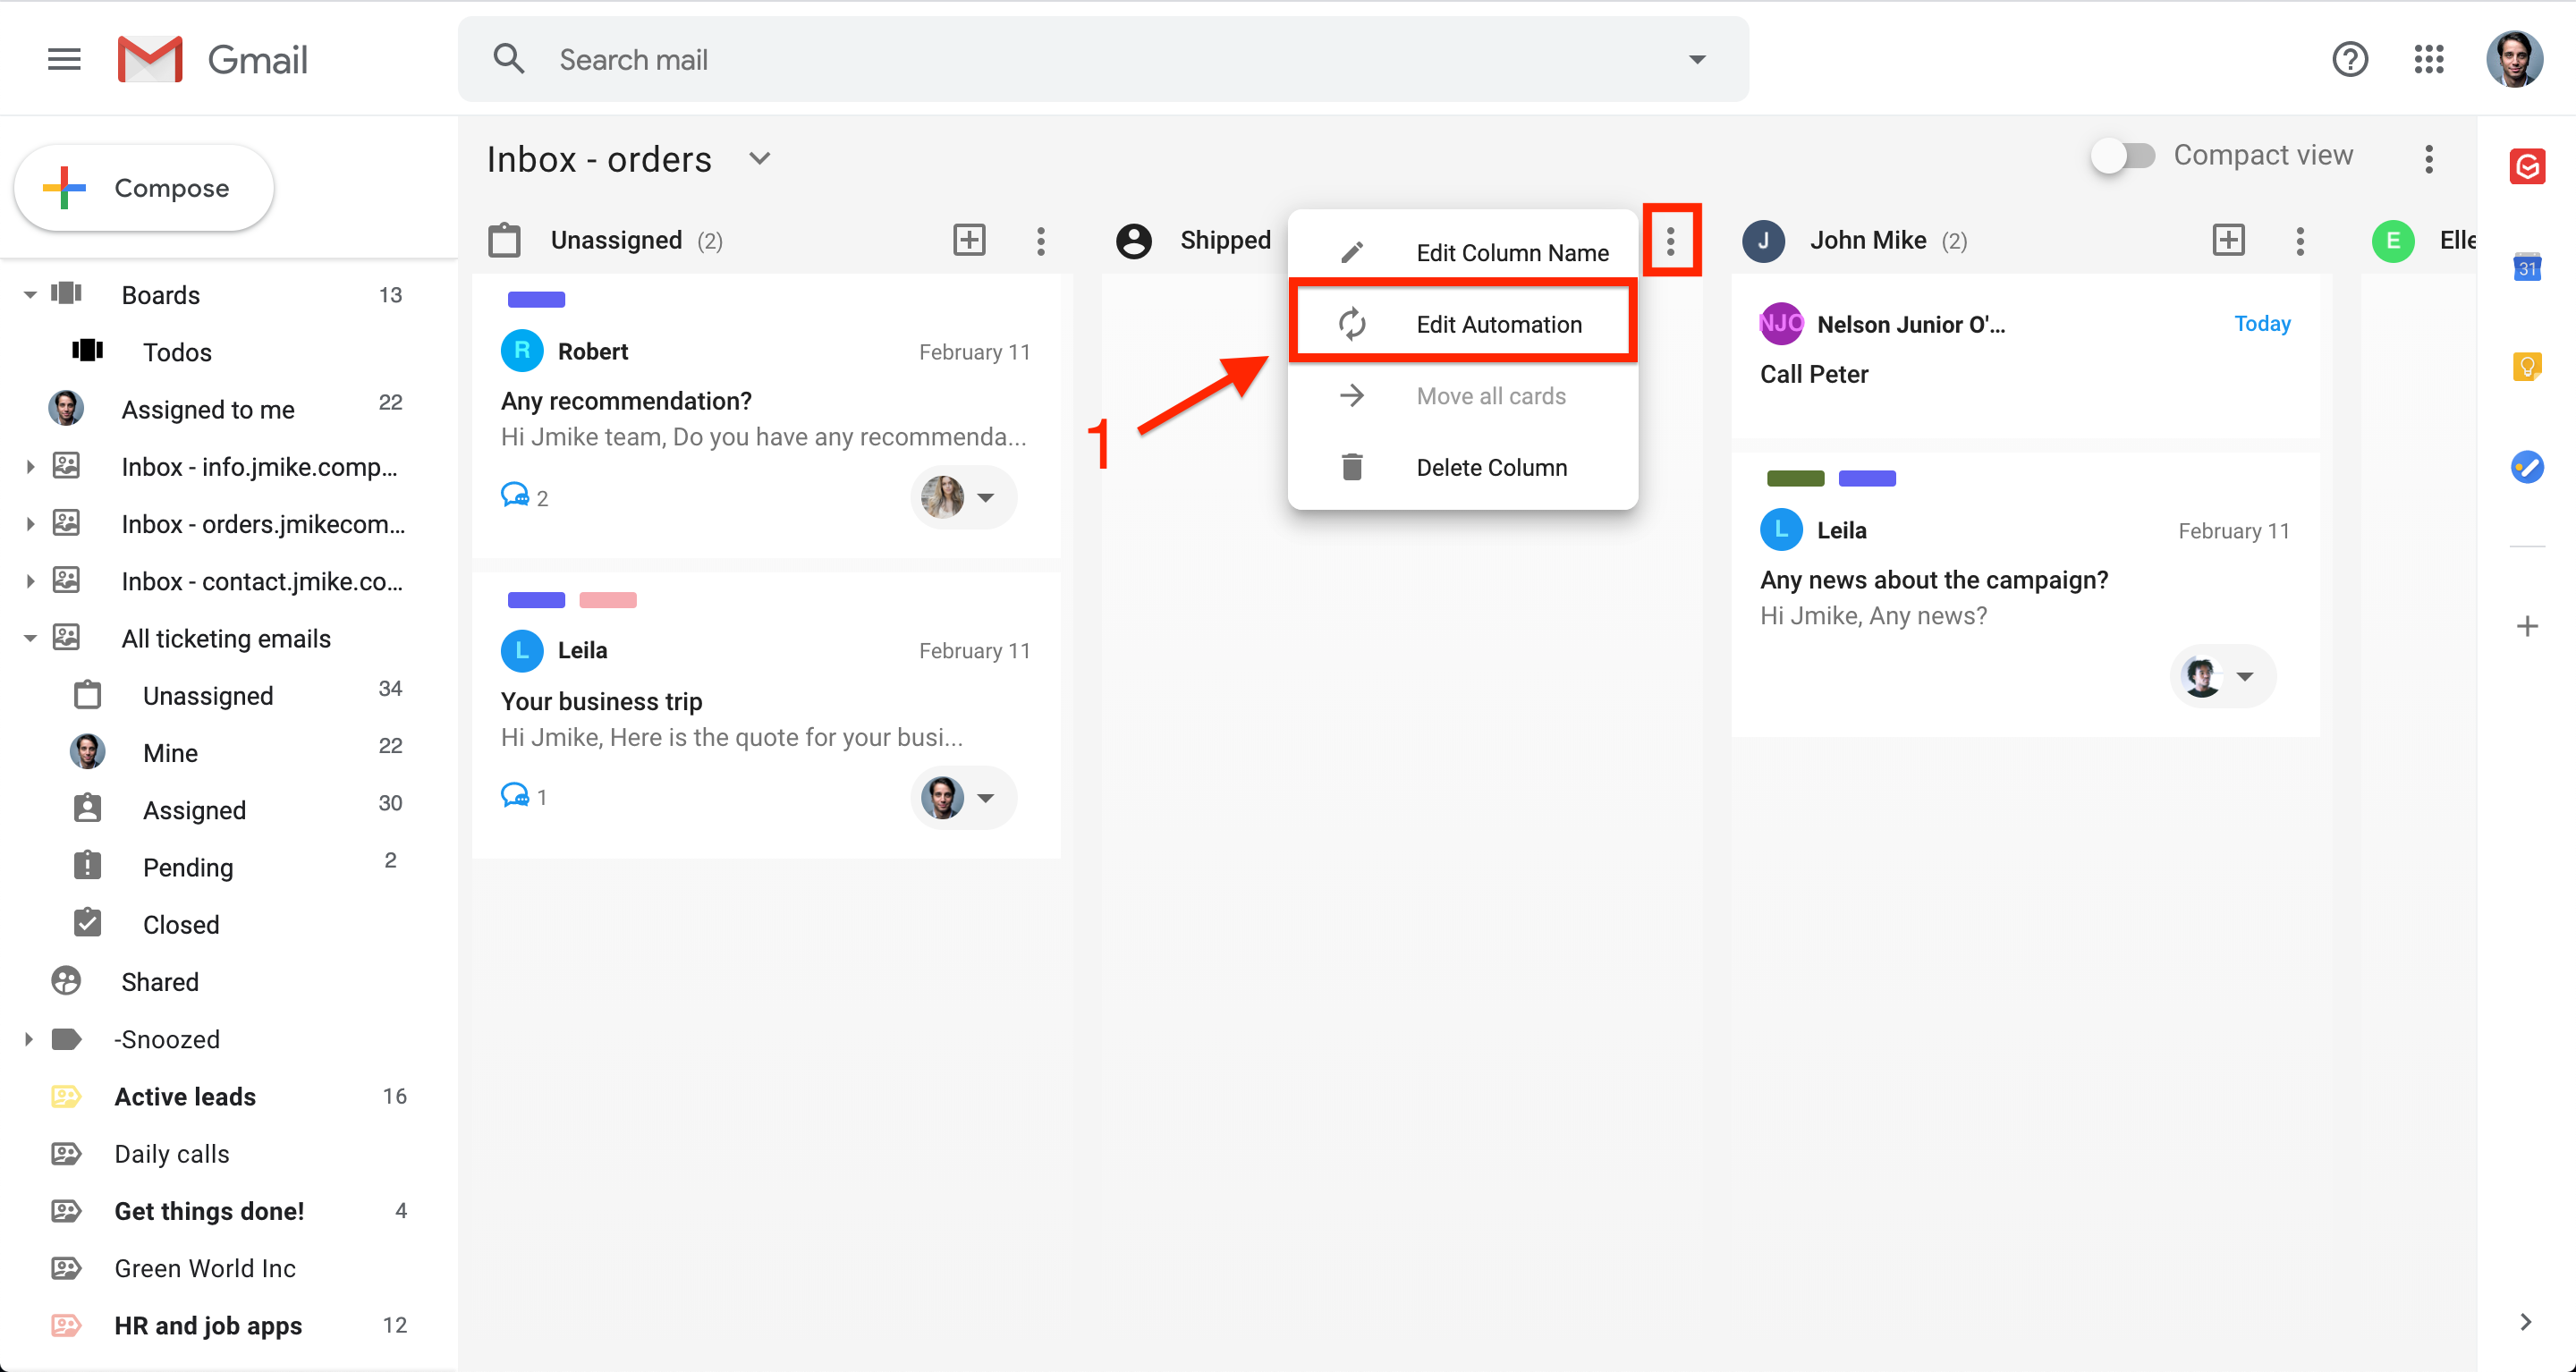Choose Edit Automation from menu
The width and height of the screenshot is (2576, 1372).
click(1463, 324)
